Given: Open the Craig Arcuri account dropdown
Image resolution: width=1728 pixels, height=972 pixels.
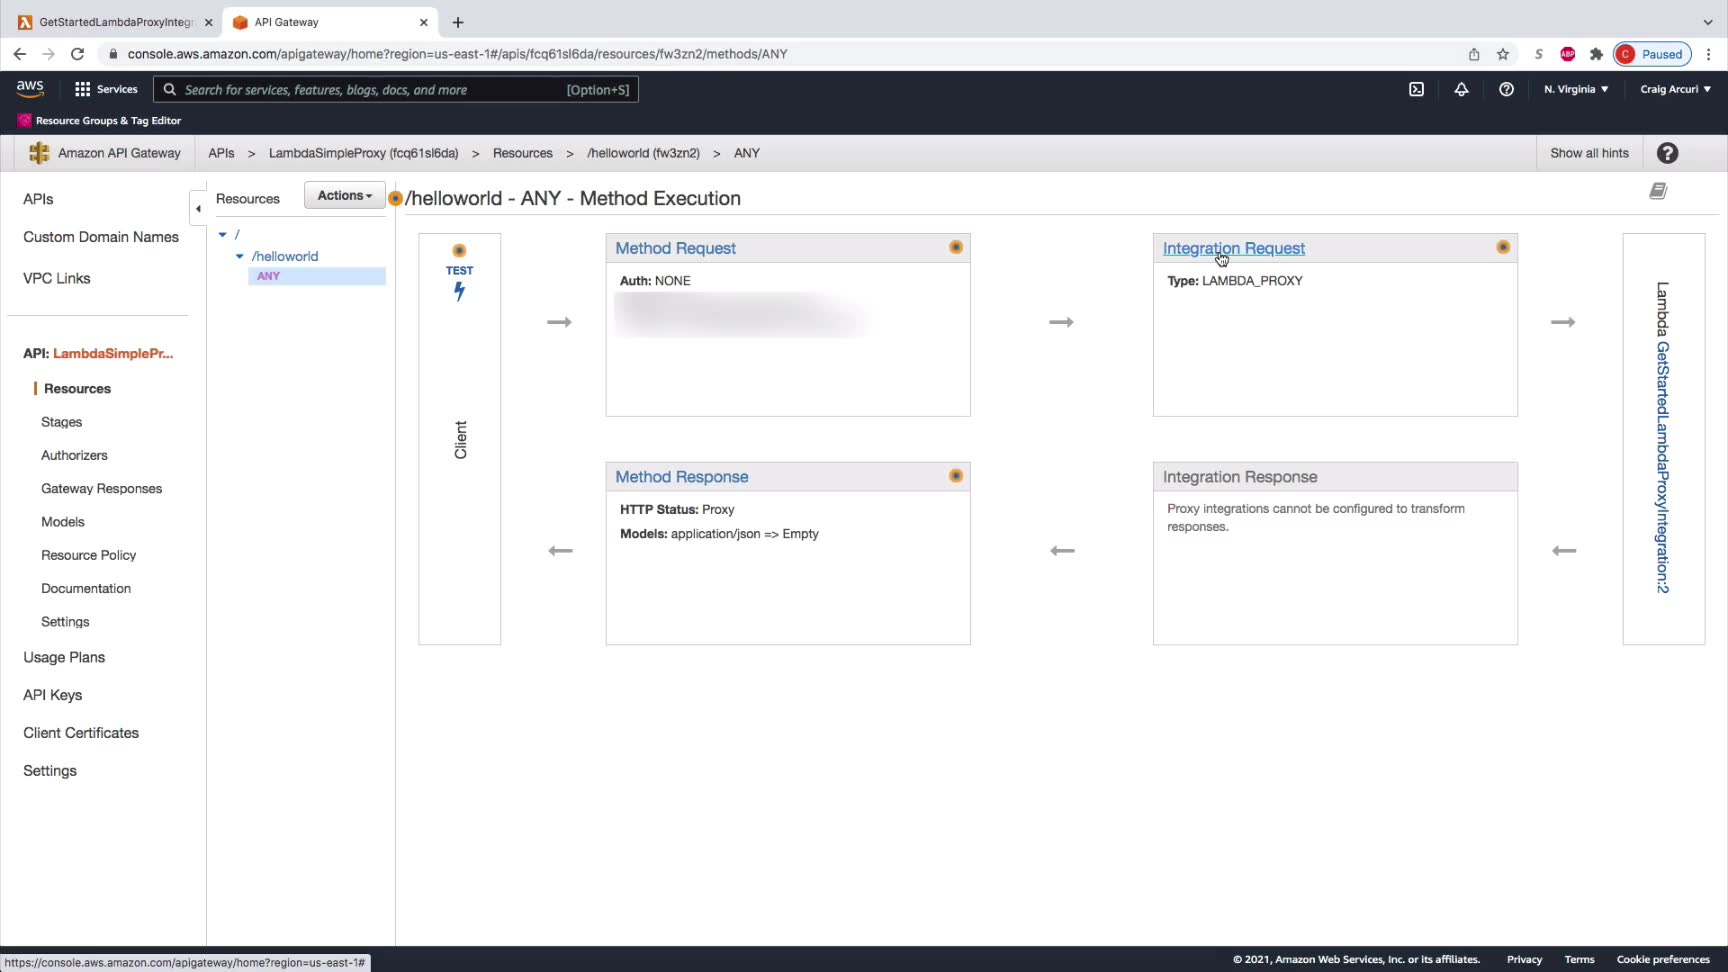Looking at the screenshot, I should (x=1675, y=89).
